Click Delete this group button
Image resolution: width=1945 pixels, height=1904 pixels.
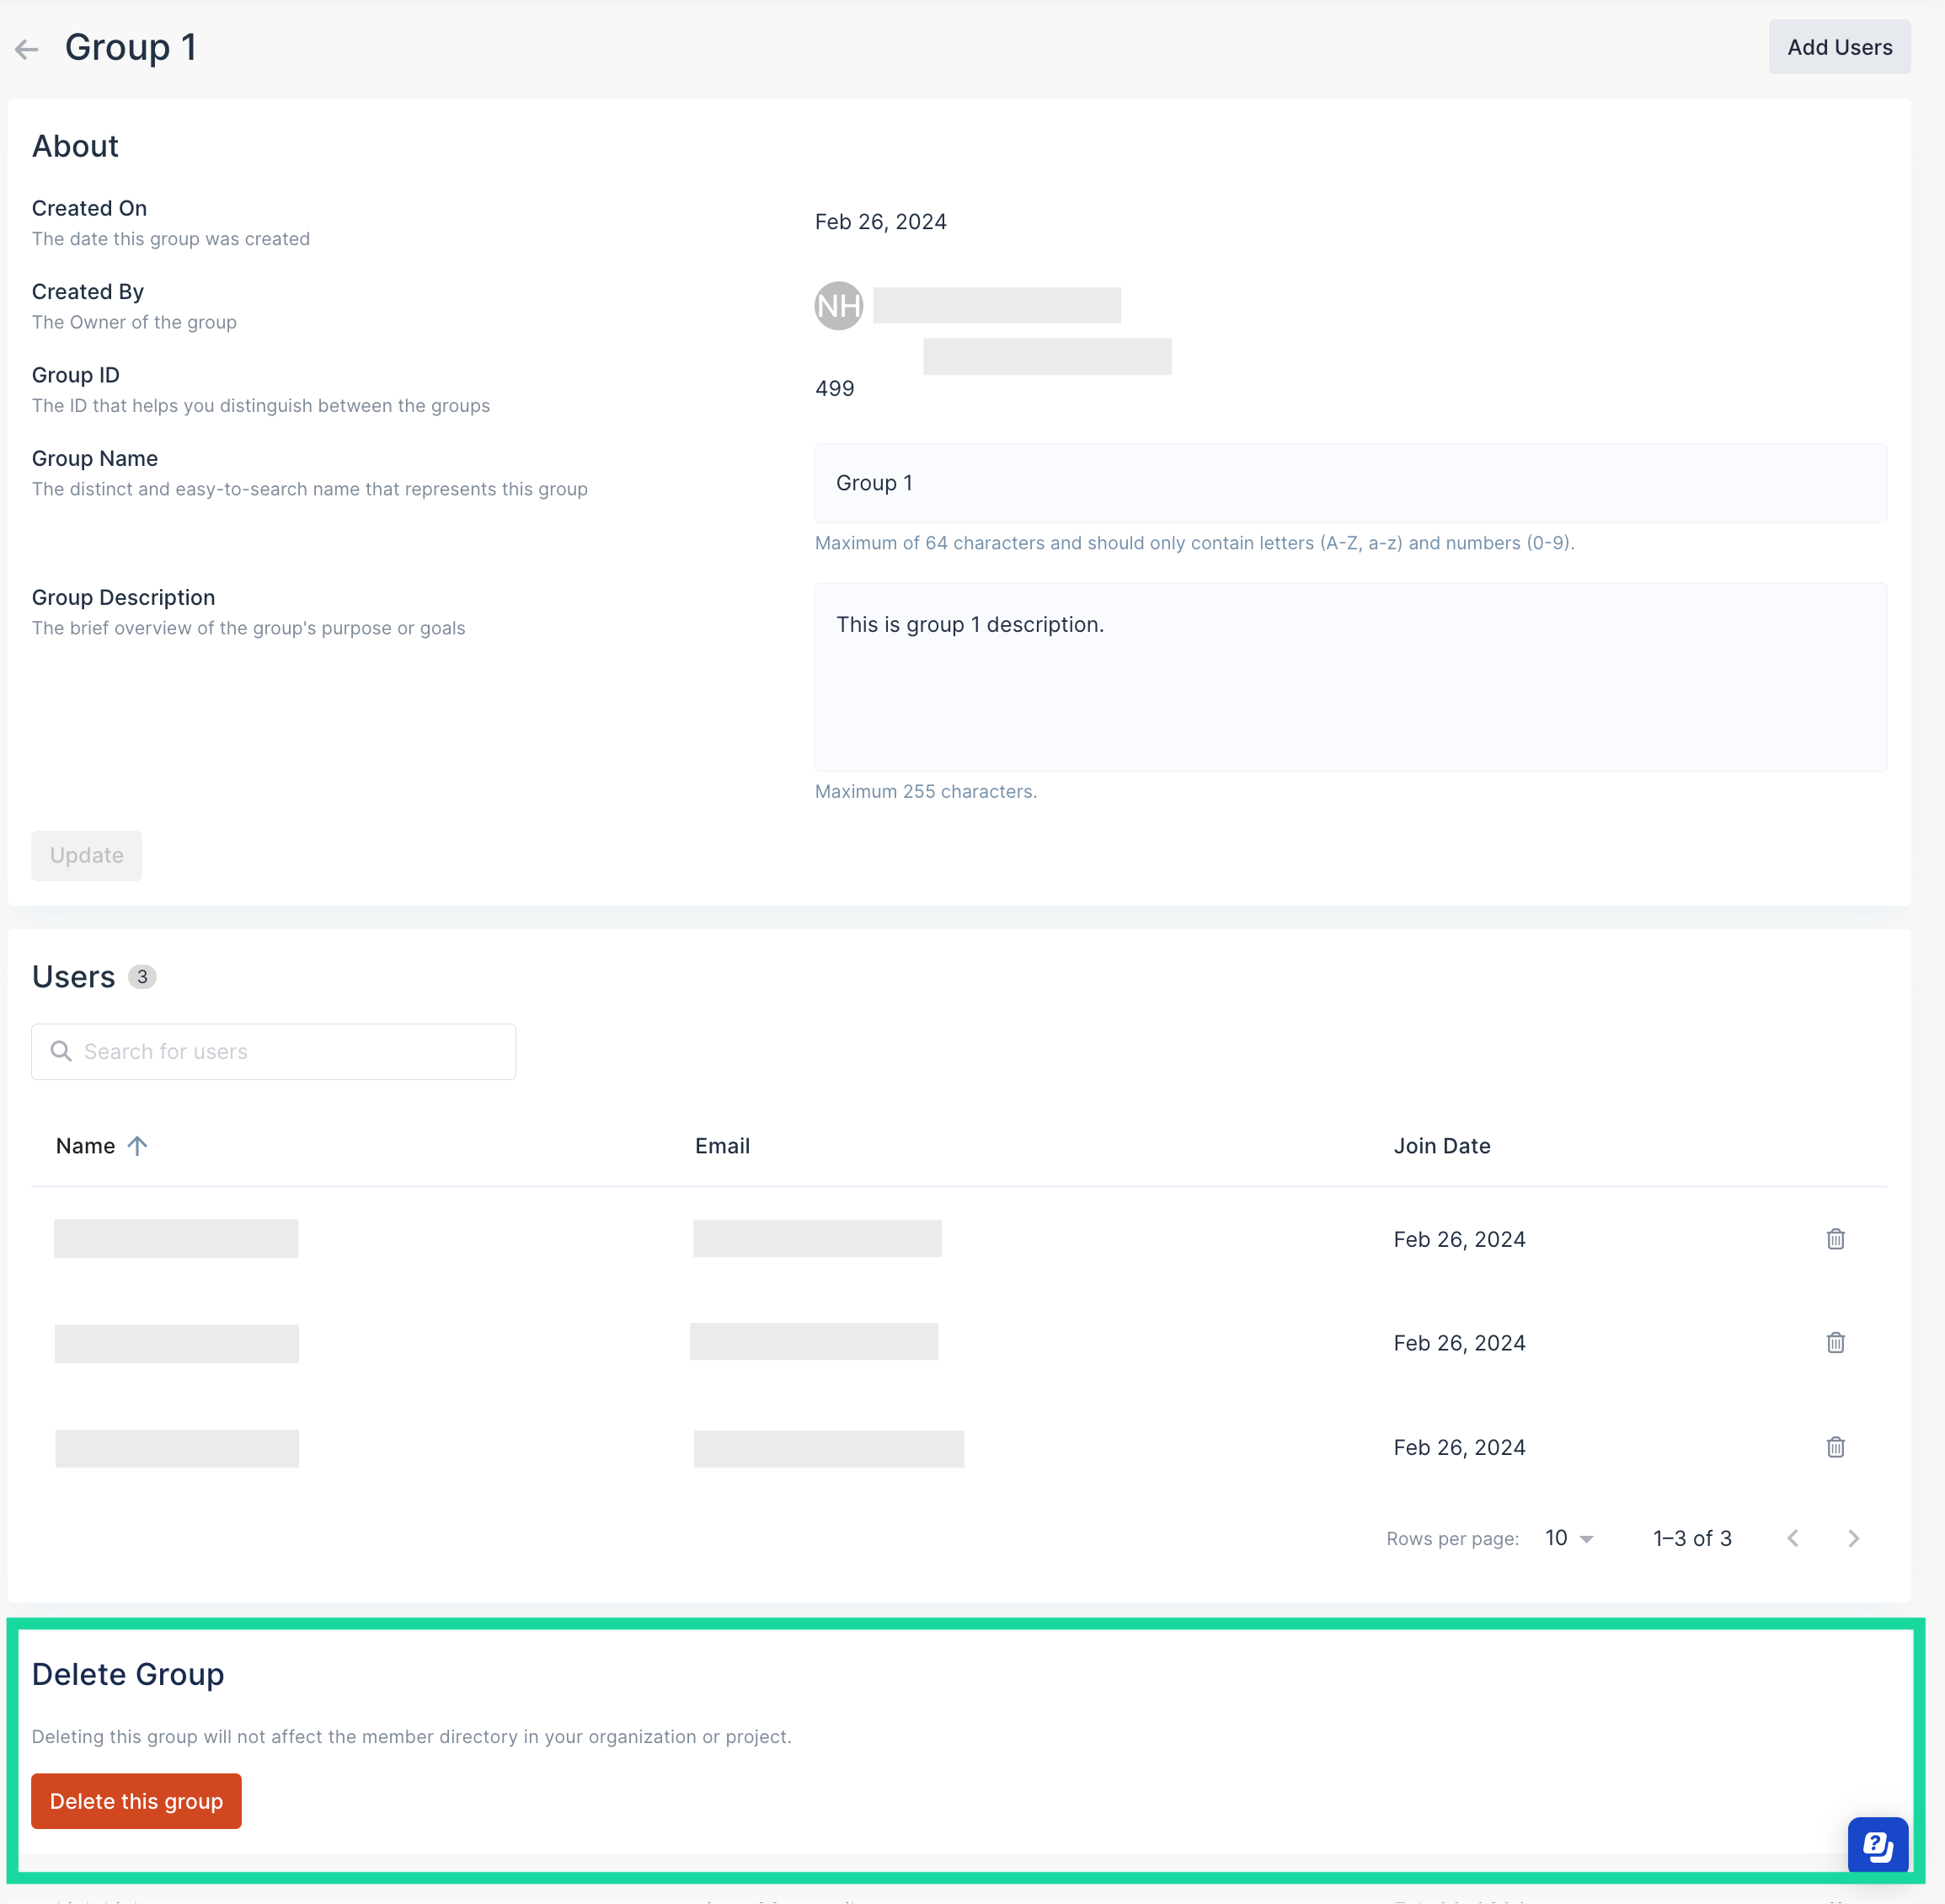tap(136, 1801)
